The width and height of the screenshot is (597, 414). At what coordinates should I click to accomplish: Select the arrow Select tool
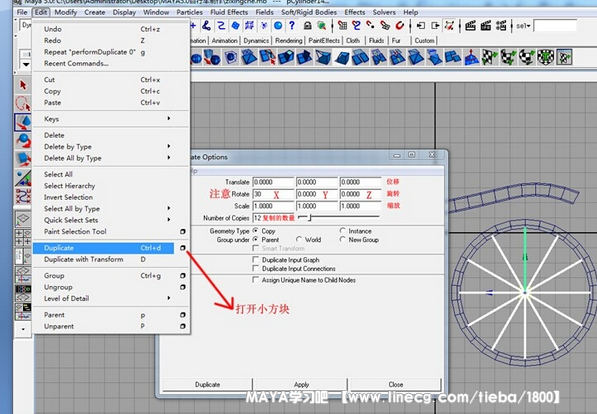click(23, 85)
